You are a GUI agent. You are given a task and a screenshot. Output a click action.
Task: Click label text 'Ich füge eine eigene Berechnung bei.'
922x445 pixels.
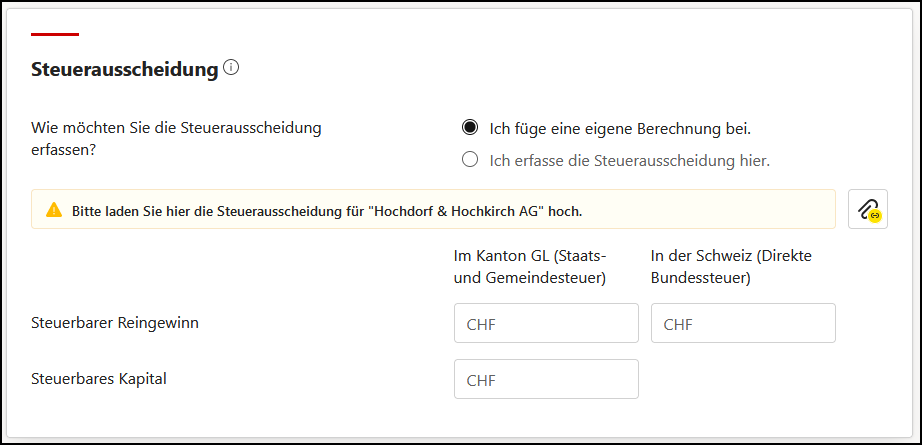(620, 128)
